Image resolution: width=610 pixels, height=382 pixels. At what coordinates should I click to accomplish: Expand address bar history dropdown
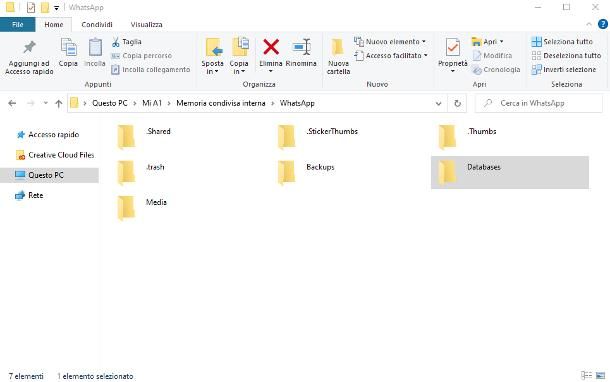click(x=438, y=103)
